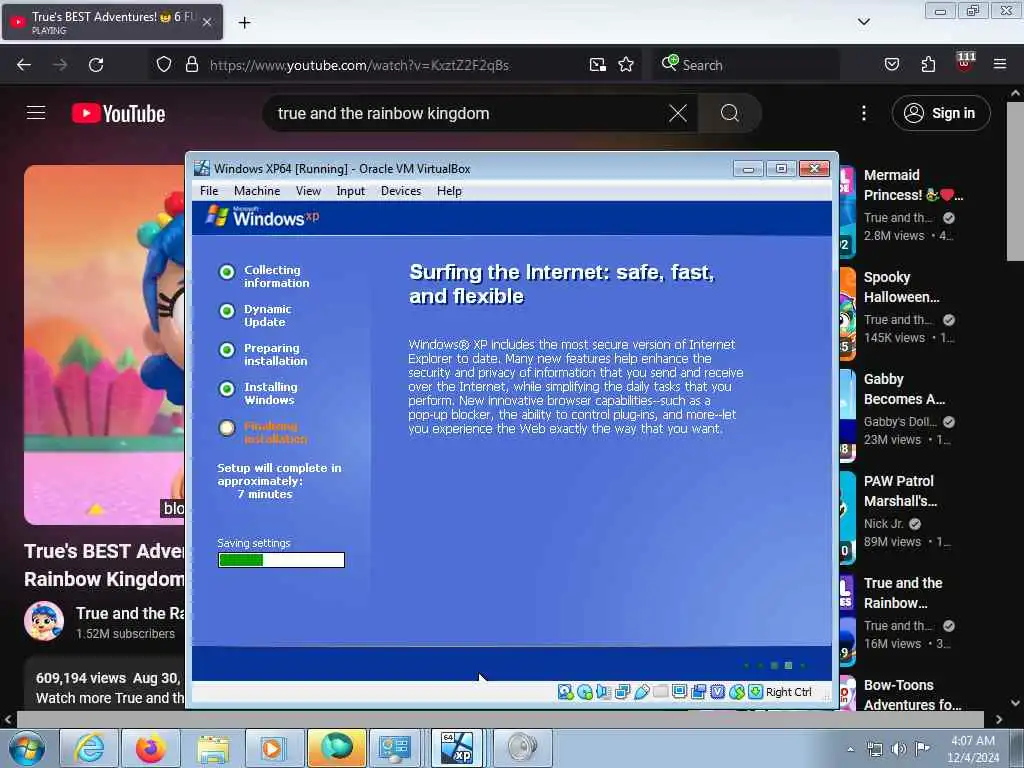Click the VirtualBox hard disk activity icon

click(566, 692)
